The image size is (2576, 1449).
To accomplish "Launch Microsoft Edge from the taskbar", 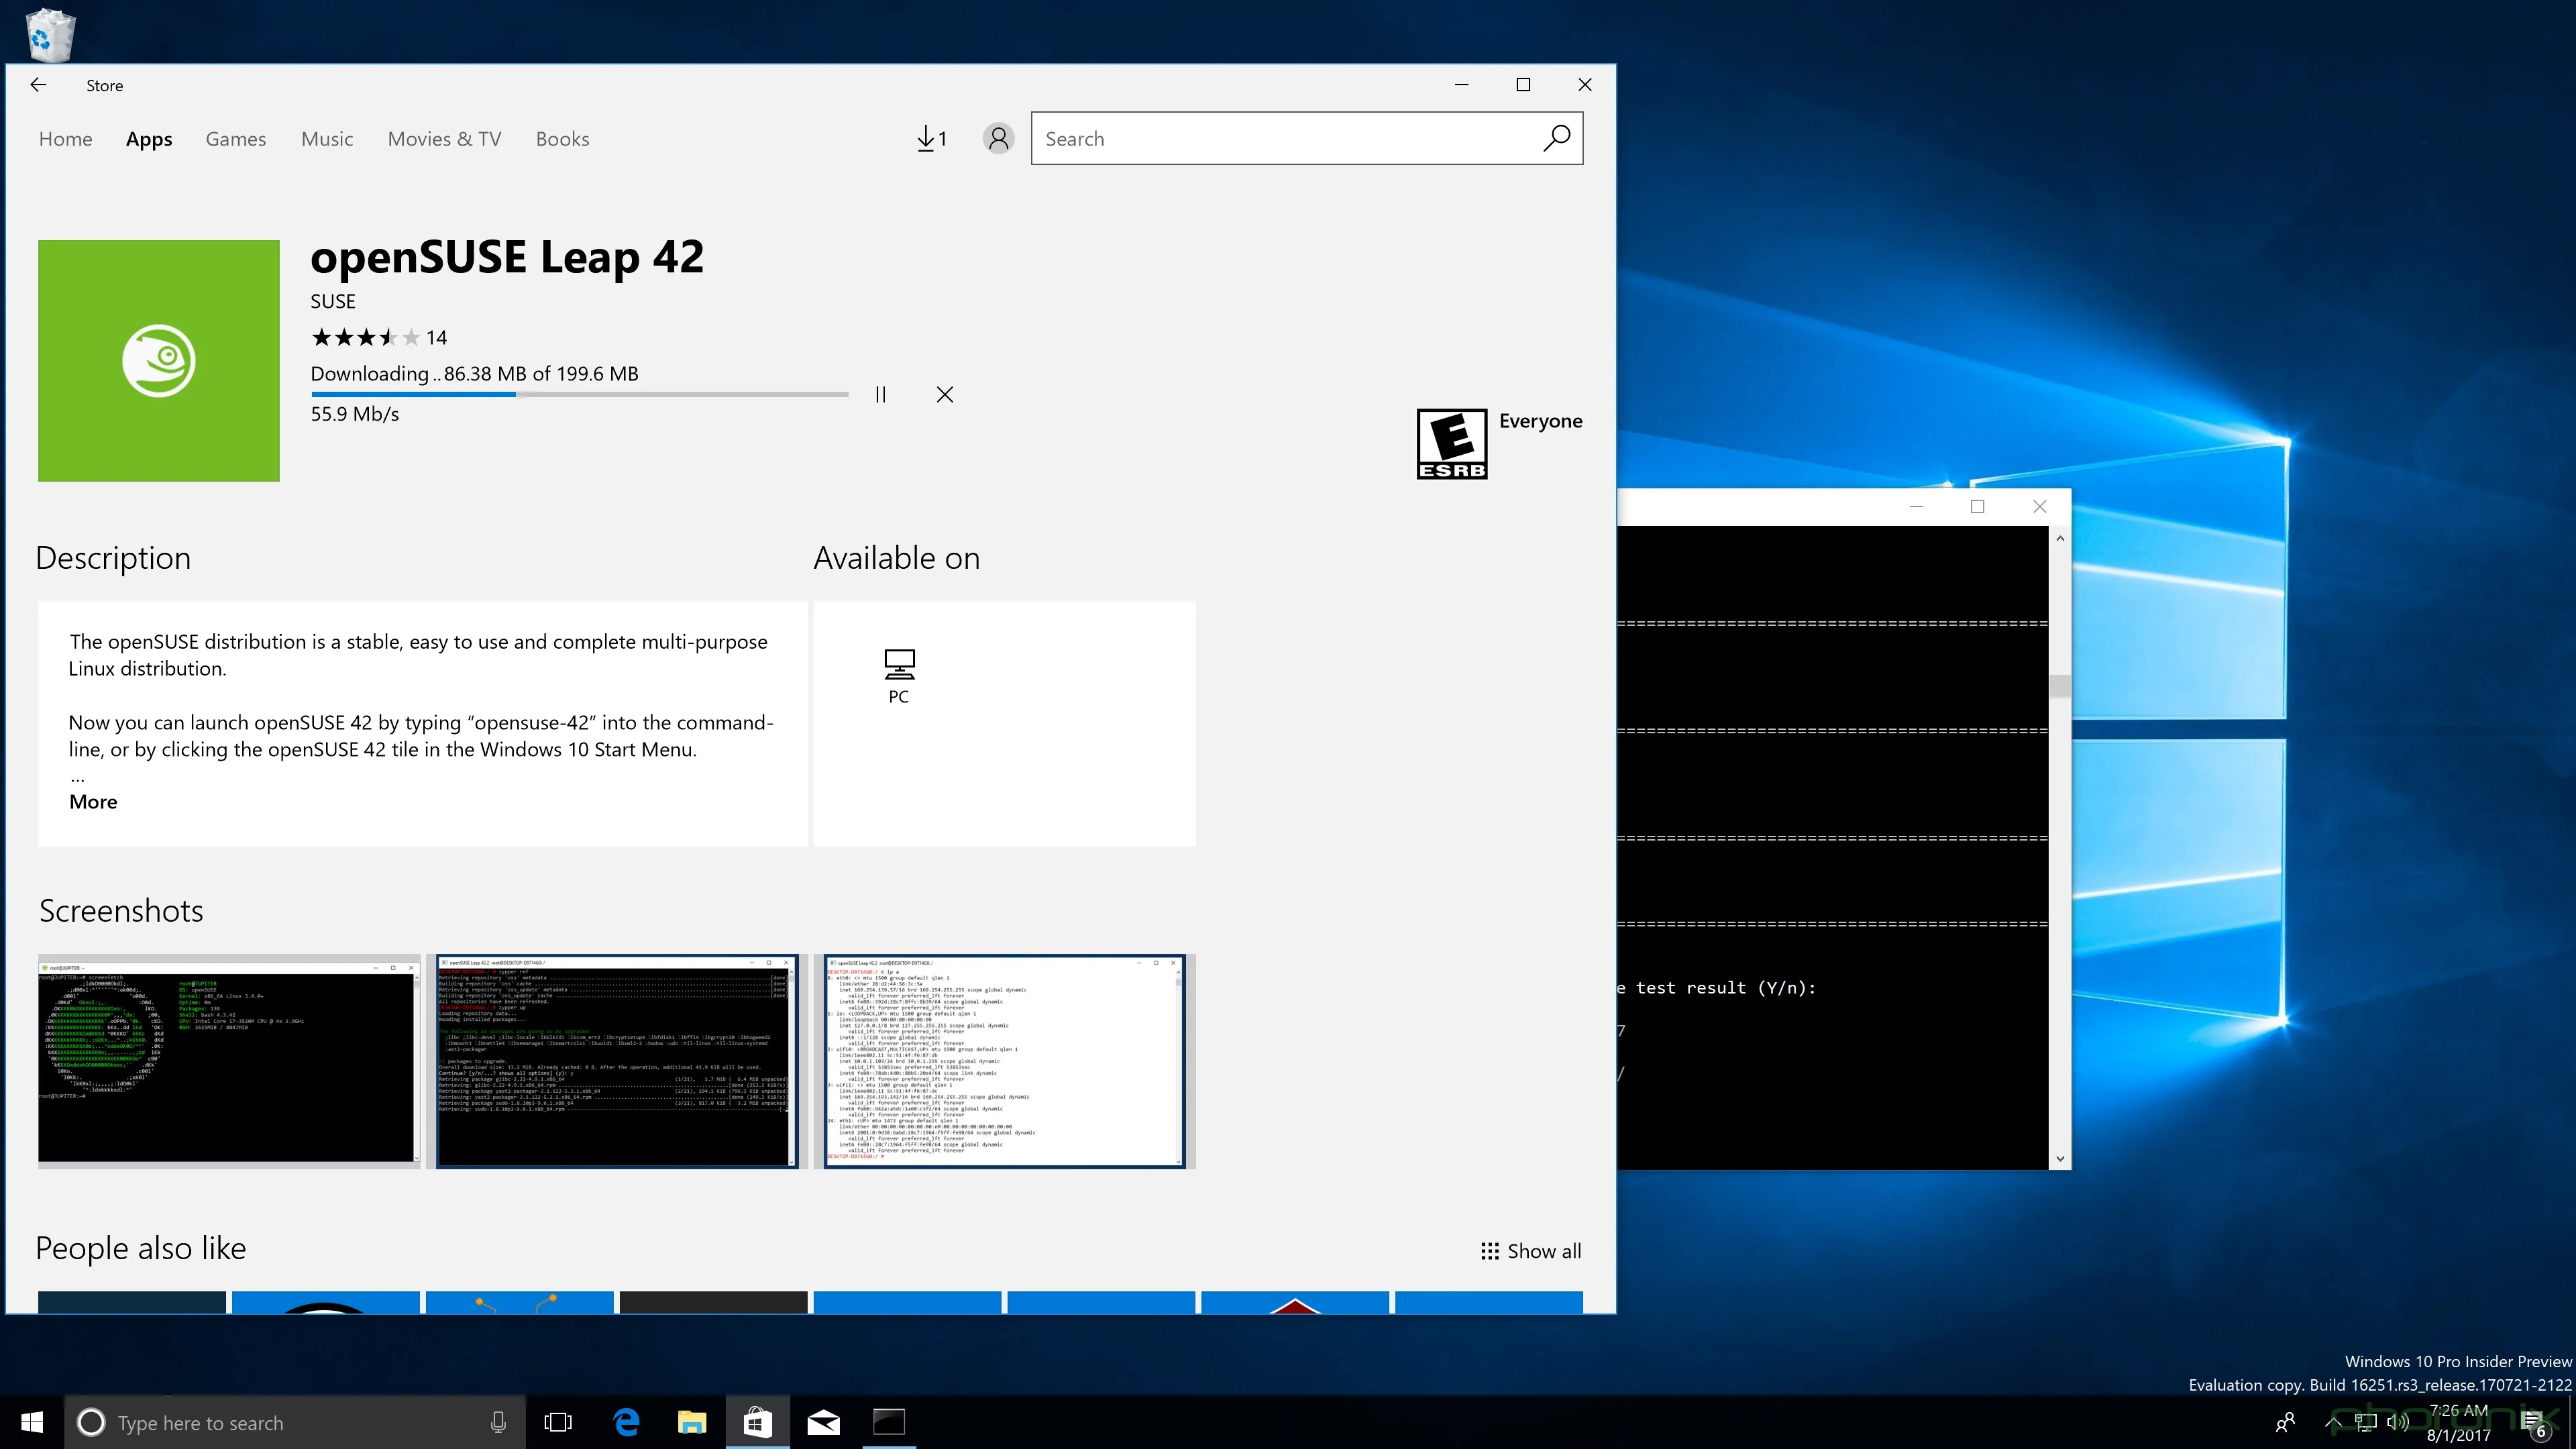I will [626, 1422].
